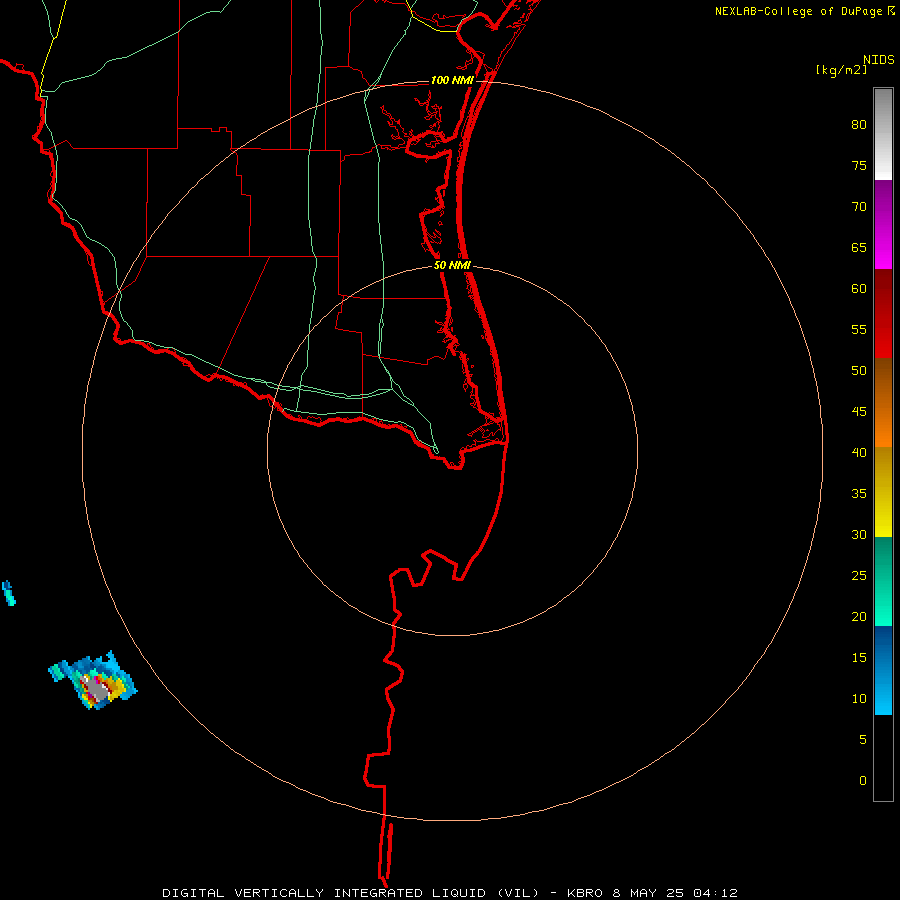Click the 15 value on the color scale
Screen dimensions: 900x900
(x=859, y=658)
